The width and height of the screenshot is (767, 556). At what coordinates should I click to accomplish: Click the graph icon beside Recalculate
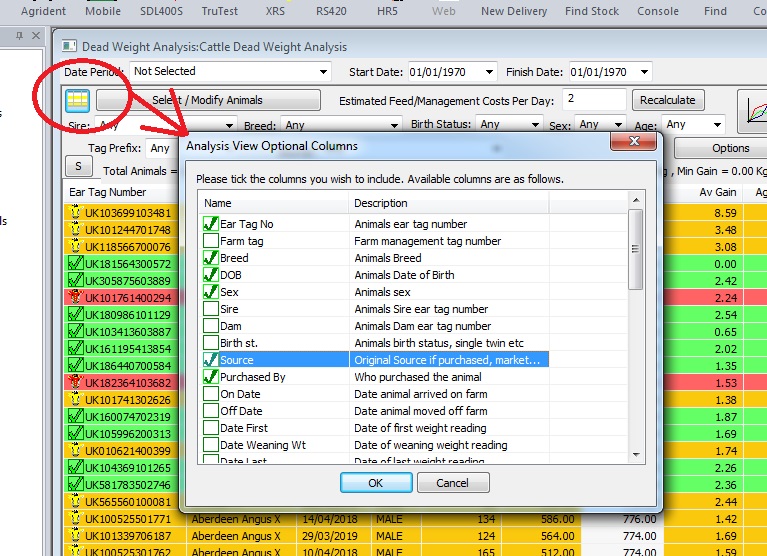pos(752,110)
